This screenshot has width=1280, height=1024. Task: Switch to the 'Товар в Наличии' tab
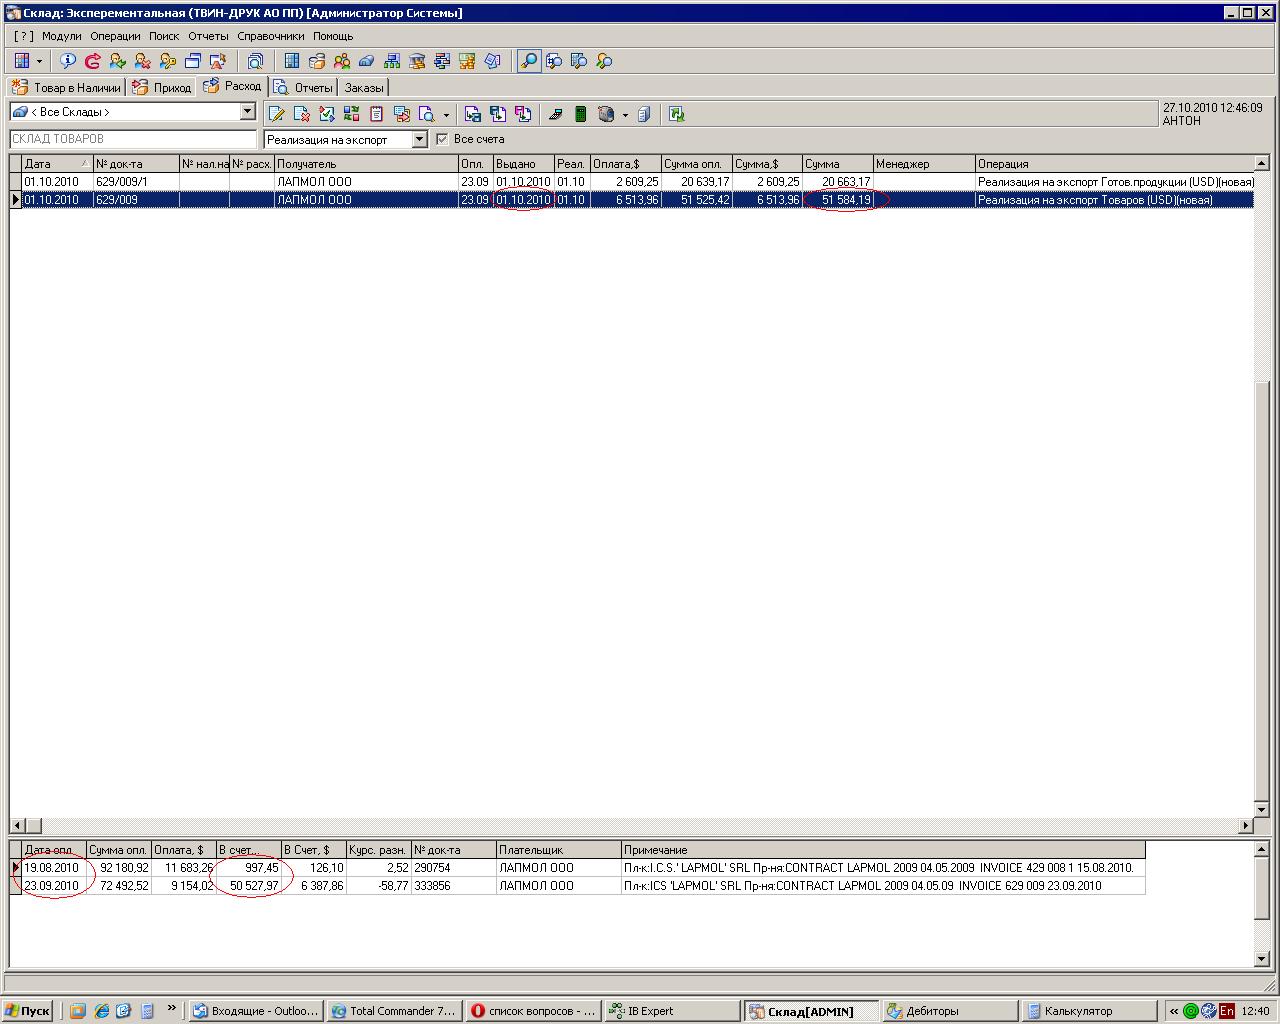(66, 87)
